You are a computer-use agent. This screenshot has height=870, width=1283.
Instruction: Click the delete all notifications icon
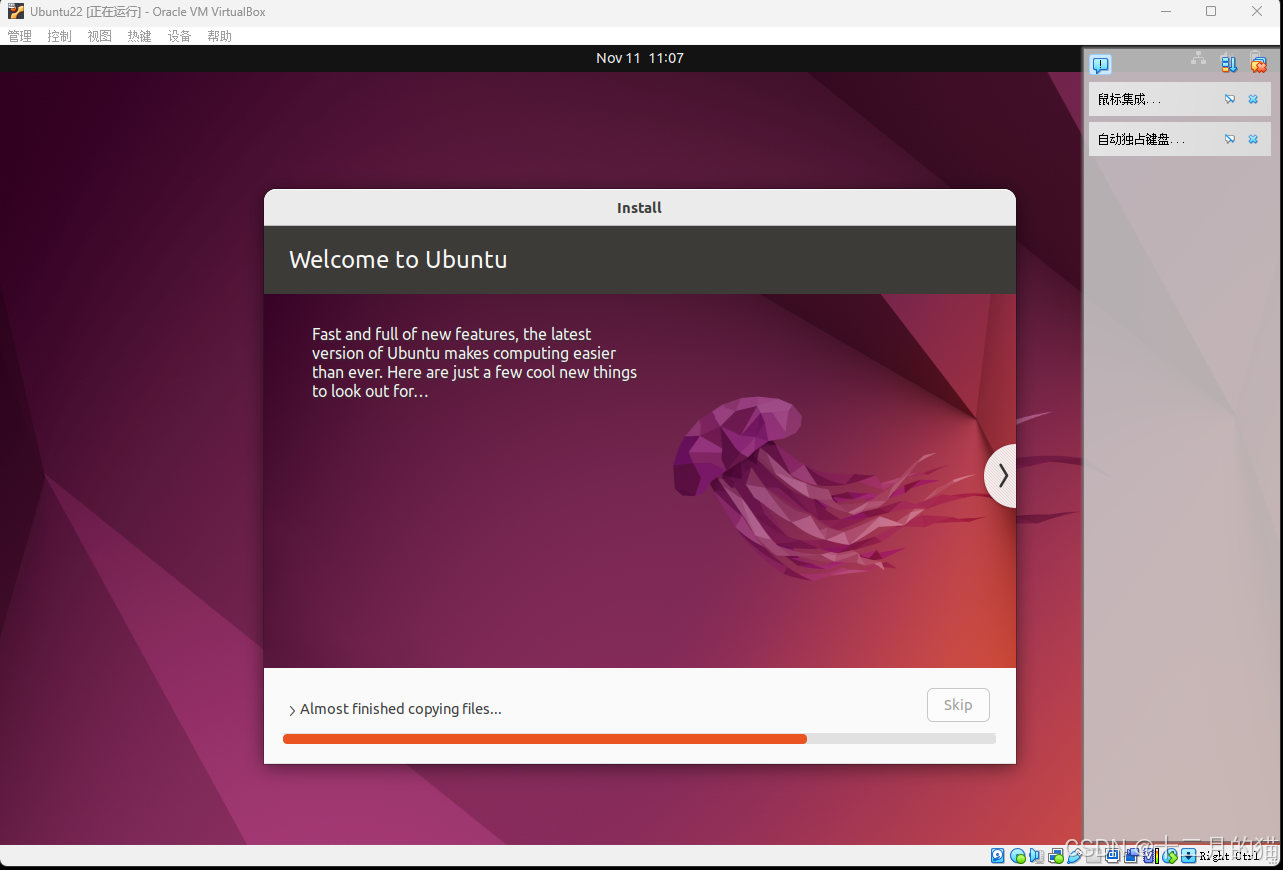(1259, 64)
